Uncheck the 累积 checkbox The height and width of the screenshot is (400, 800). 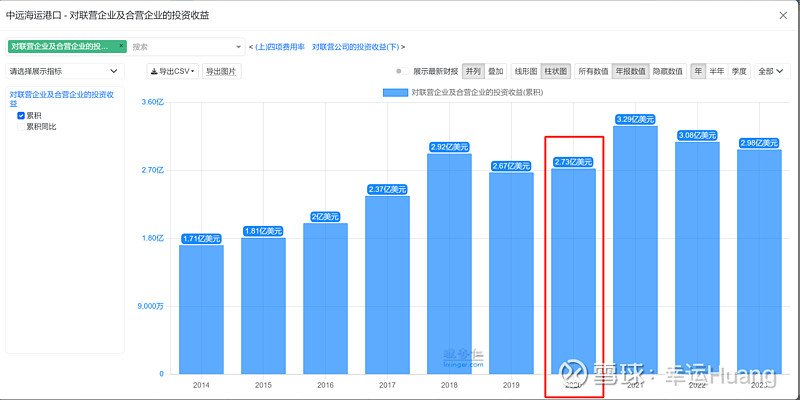click(x=21, y=116)
